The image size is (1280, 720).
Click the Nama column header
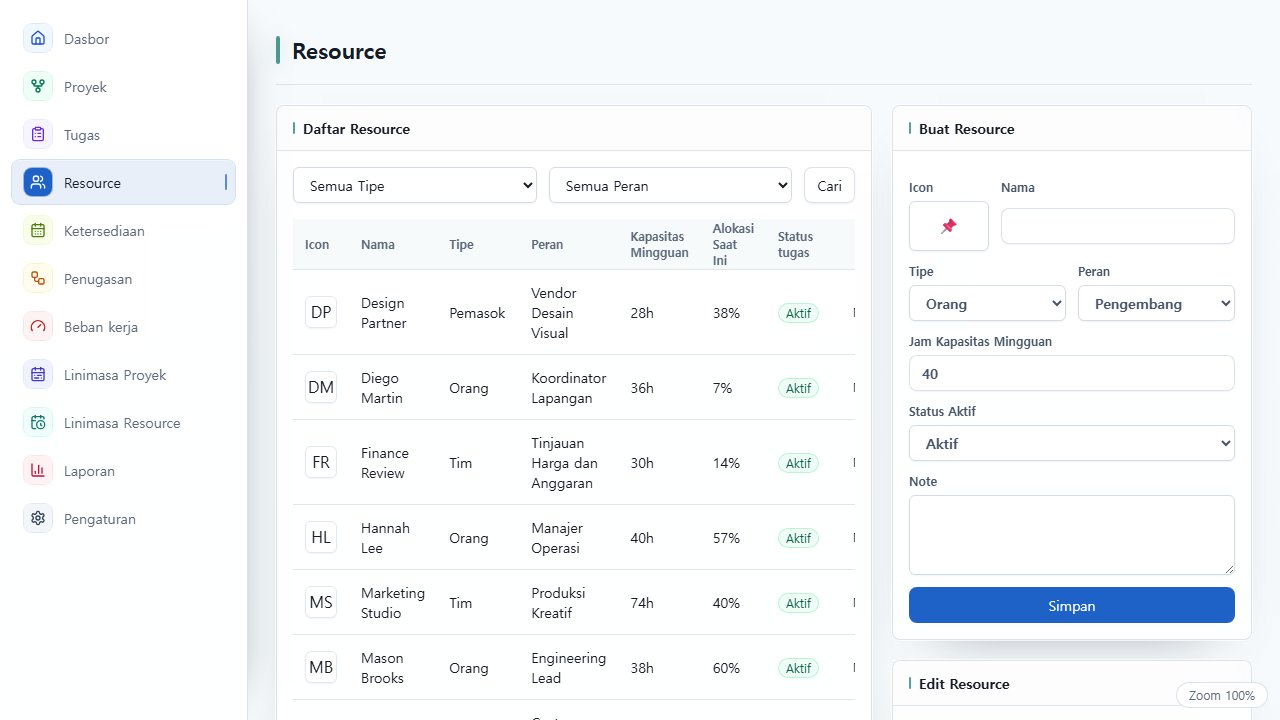coord(378,245)
